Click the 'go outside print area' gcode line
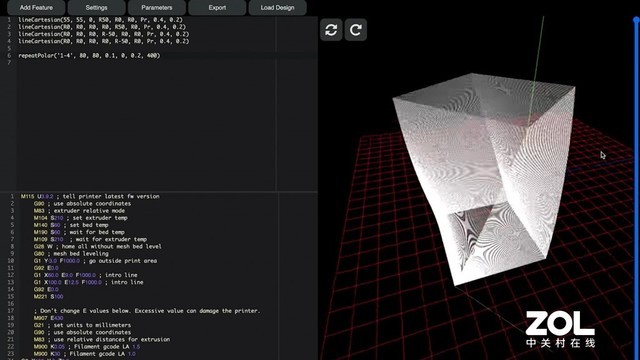The height and width of the screenshot is (360, 640). pyautogui.click(x=95, y=261)
